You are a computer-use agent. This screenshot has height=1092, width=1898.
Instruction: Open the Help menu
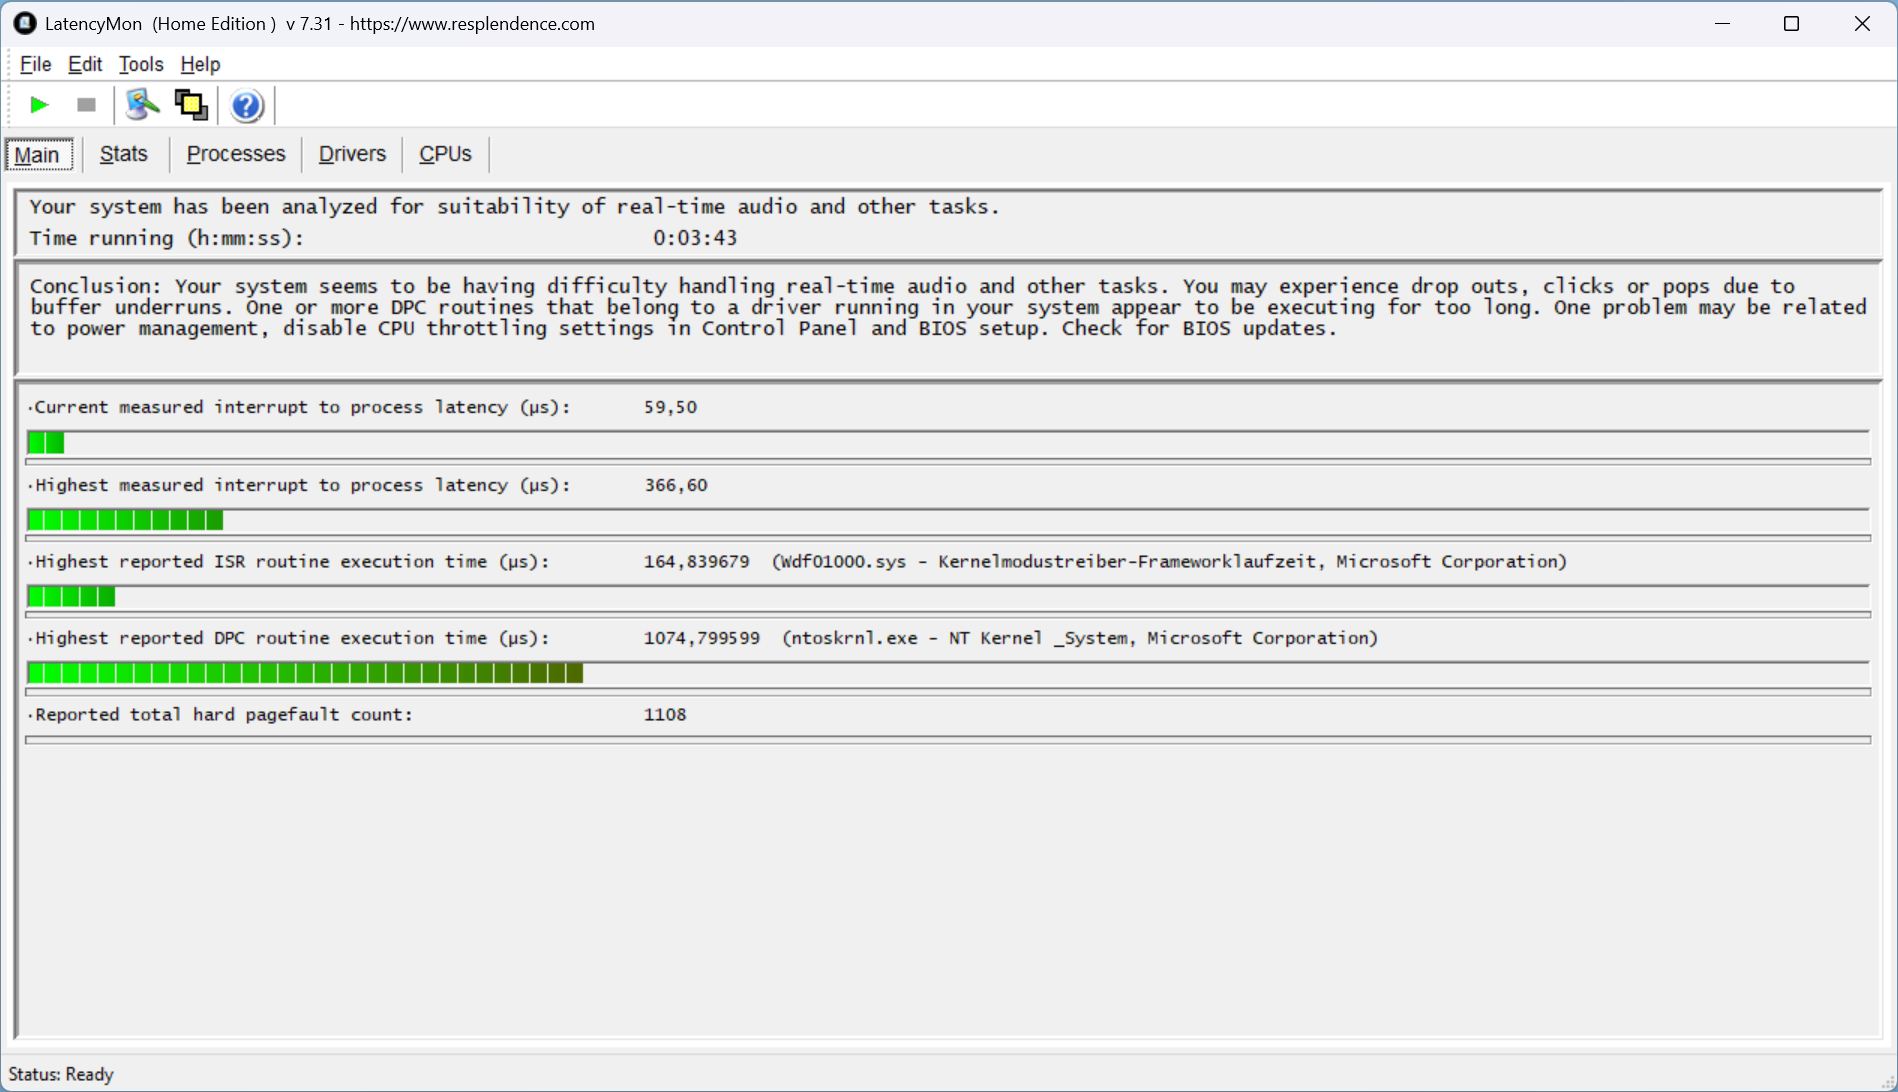[x=200, y=64]
